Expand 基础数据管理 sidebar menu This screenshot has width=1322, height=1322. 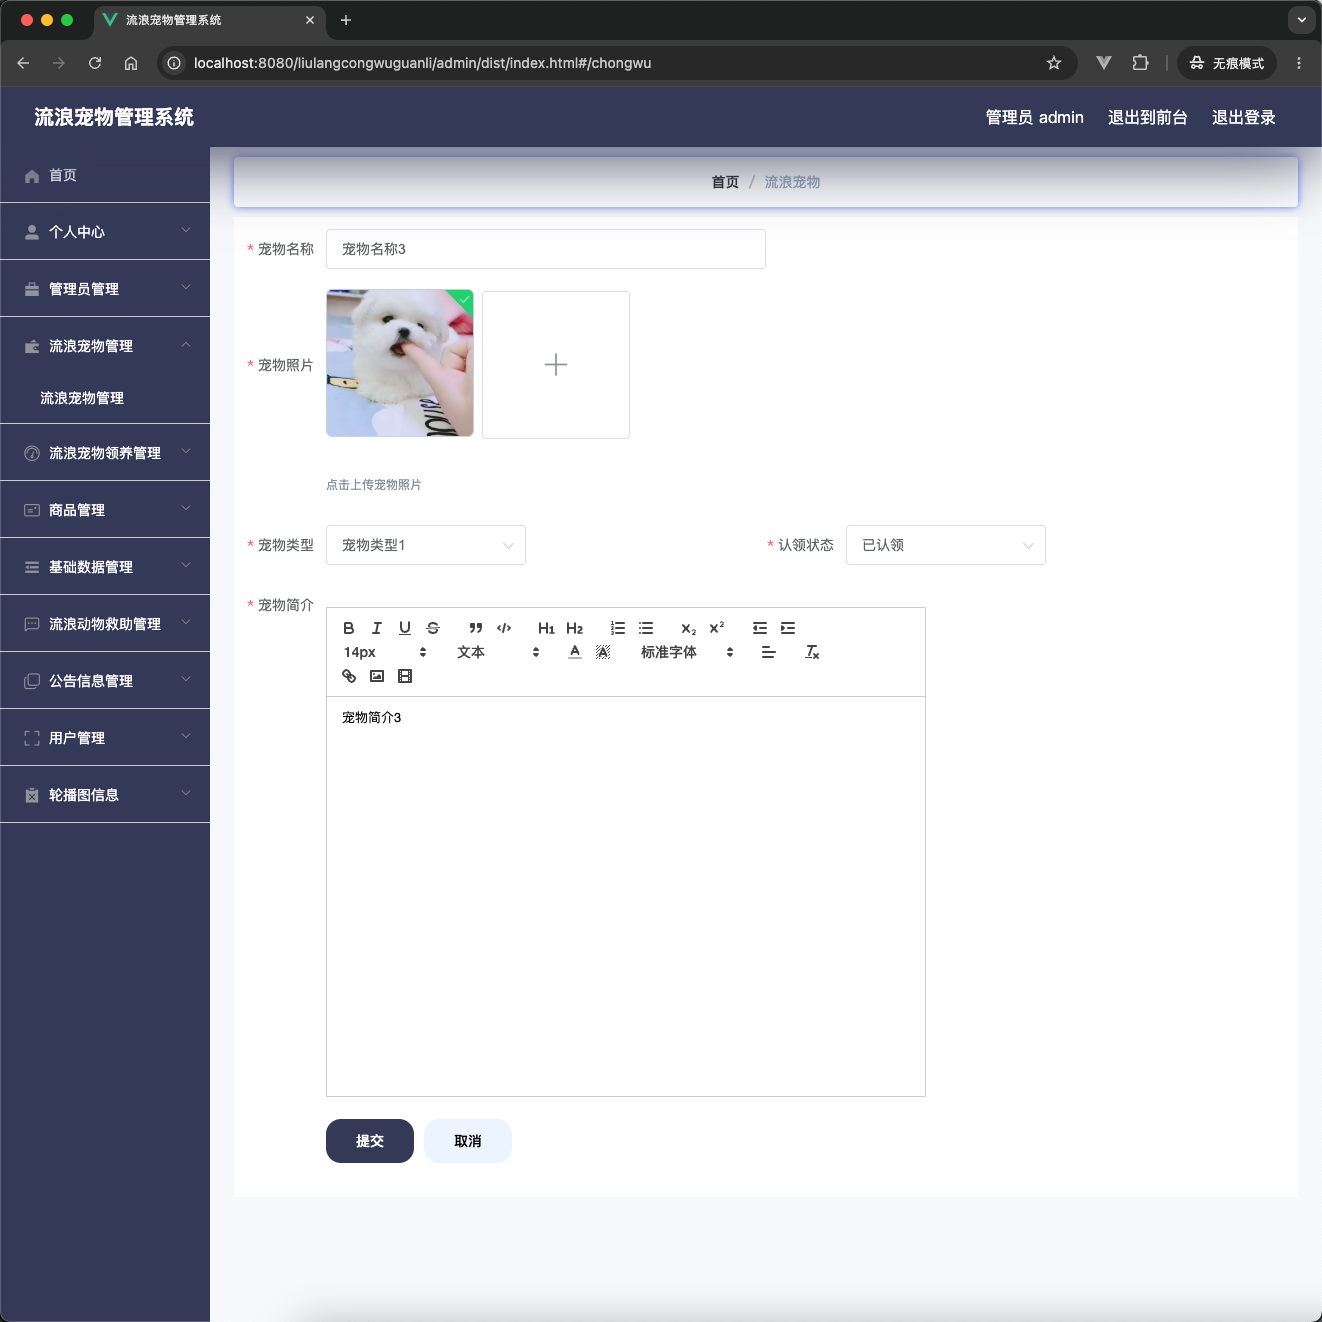[105, 567]
